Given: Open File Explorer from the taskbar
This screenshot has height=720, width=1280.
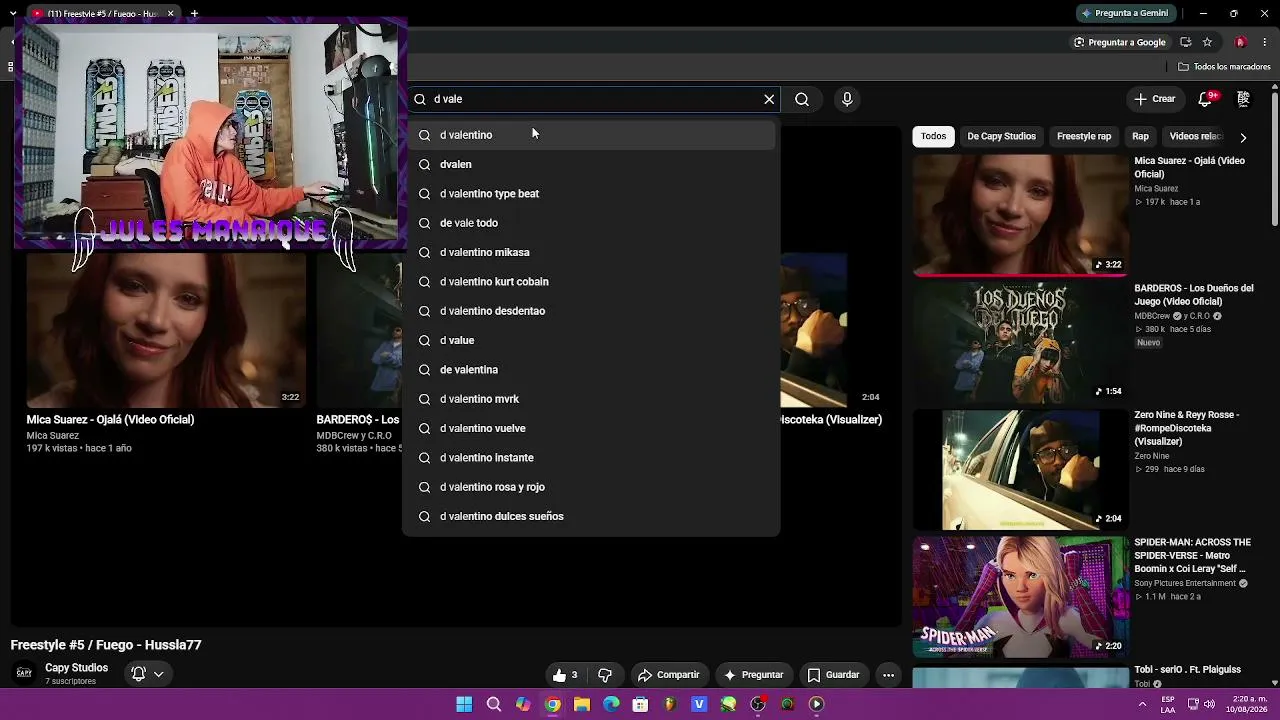Looking at the screenshot, I should [582, 704].
